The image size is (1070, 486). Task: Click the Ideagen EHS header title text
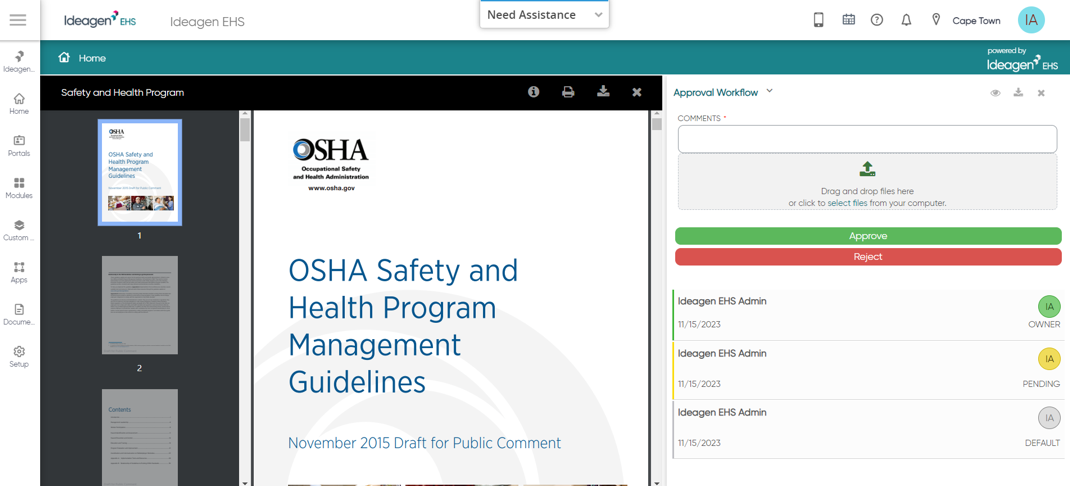(207, 22)
